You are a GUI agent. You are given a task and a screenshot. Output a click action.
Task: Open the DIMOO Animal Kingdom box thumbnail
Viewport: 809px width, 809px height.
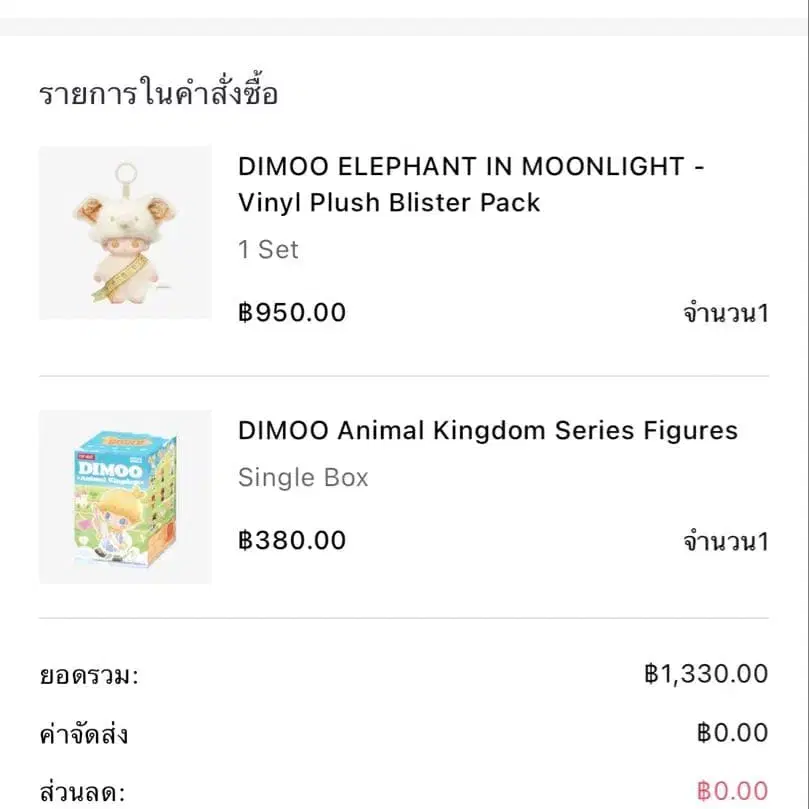click(x=123, y=496)
